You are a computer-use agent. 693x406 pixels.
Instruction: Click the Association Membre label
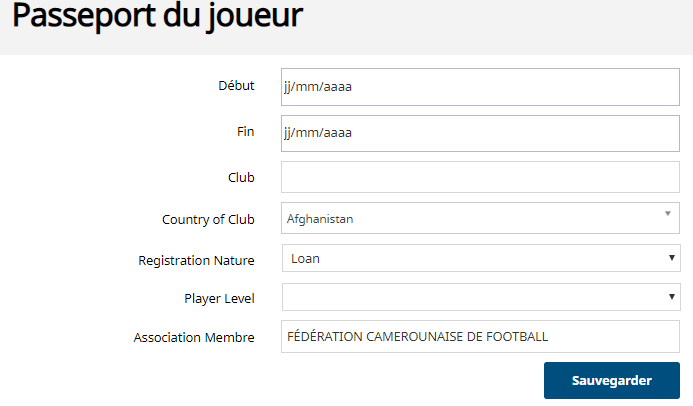(x=194, y=337)
